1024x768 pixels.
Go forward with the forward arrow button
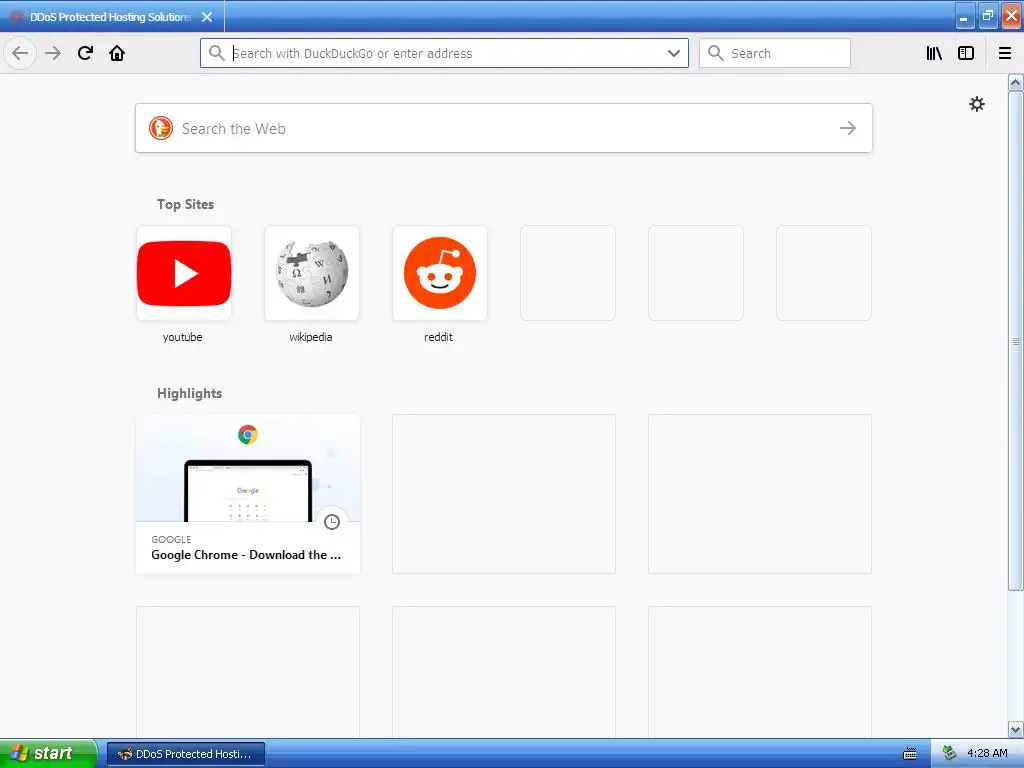[53, 53]
